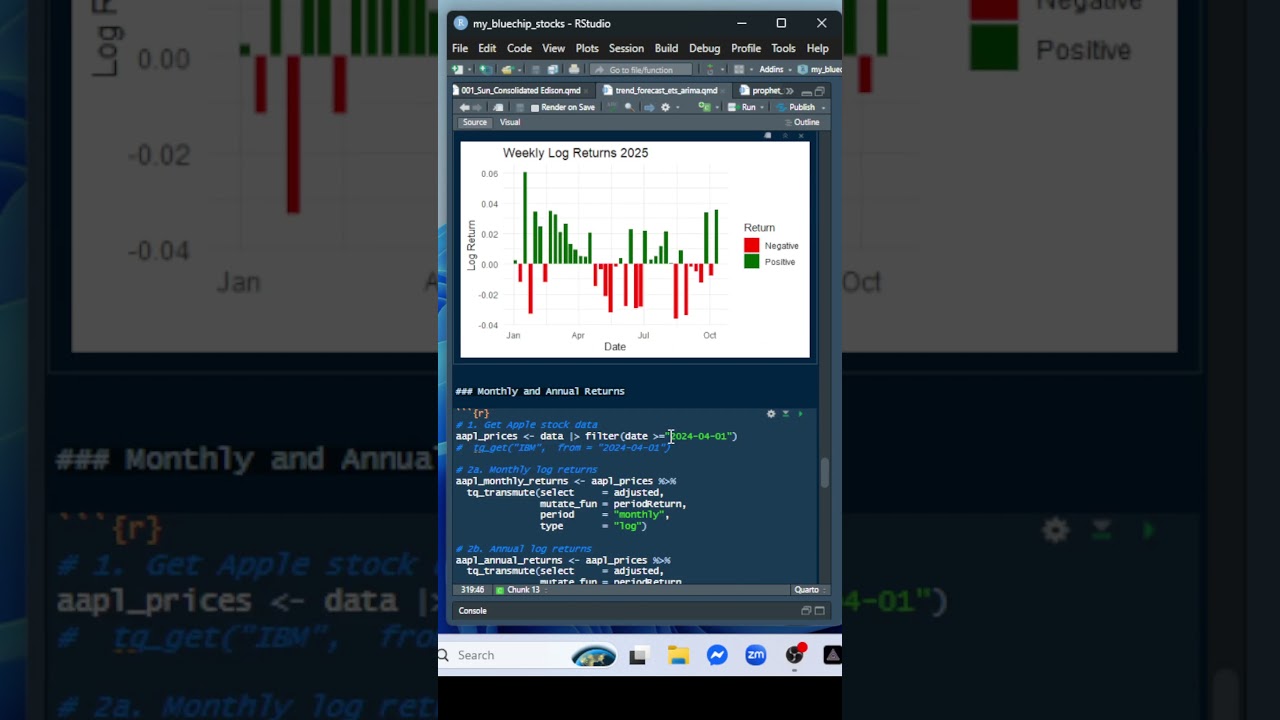Click the version control git icon
The height and width of the screenshot is (720, 1280).
tap(711, 69)
